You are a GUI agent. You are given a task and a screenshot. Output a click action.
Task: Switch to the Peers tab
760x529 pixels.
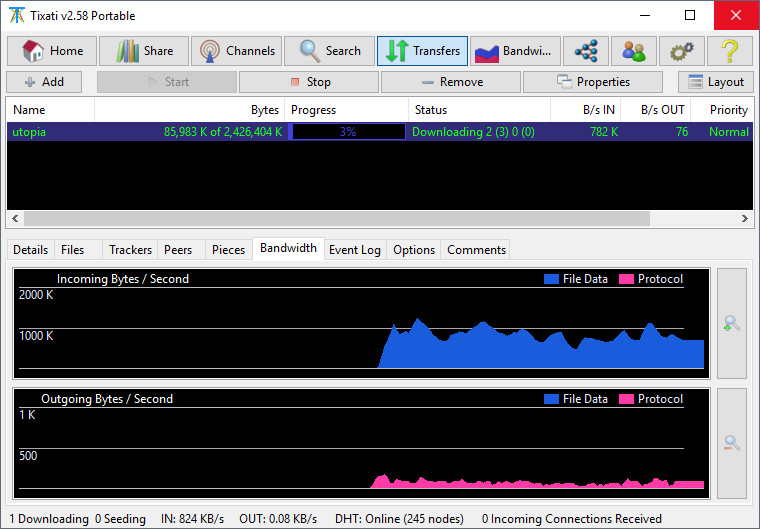click(x=178, y=249)
